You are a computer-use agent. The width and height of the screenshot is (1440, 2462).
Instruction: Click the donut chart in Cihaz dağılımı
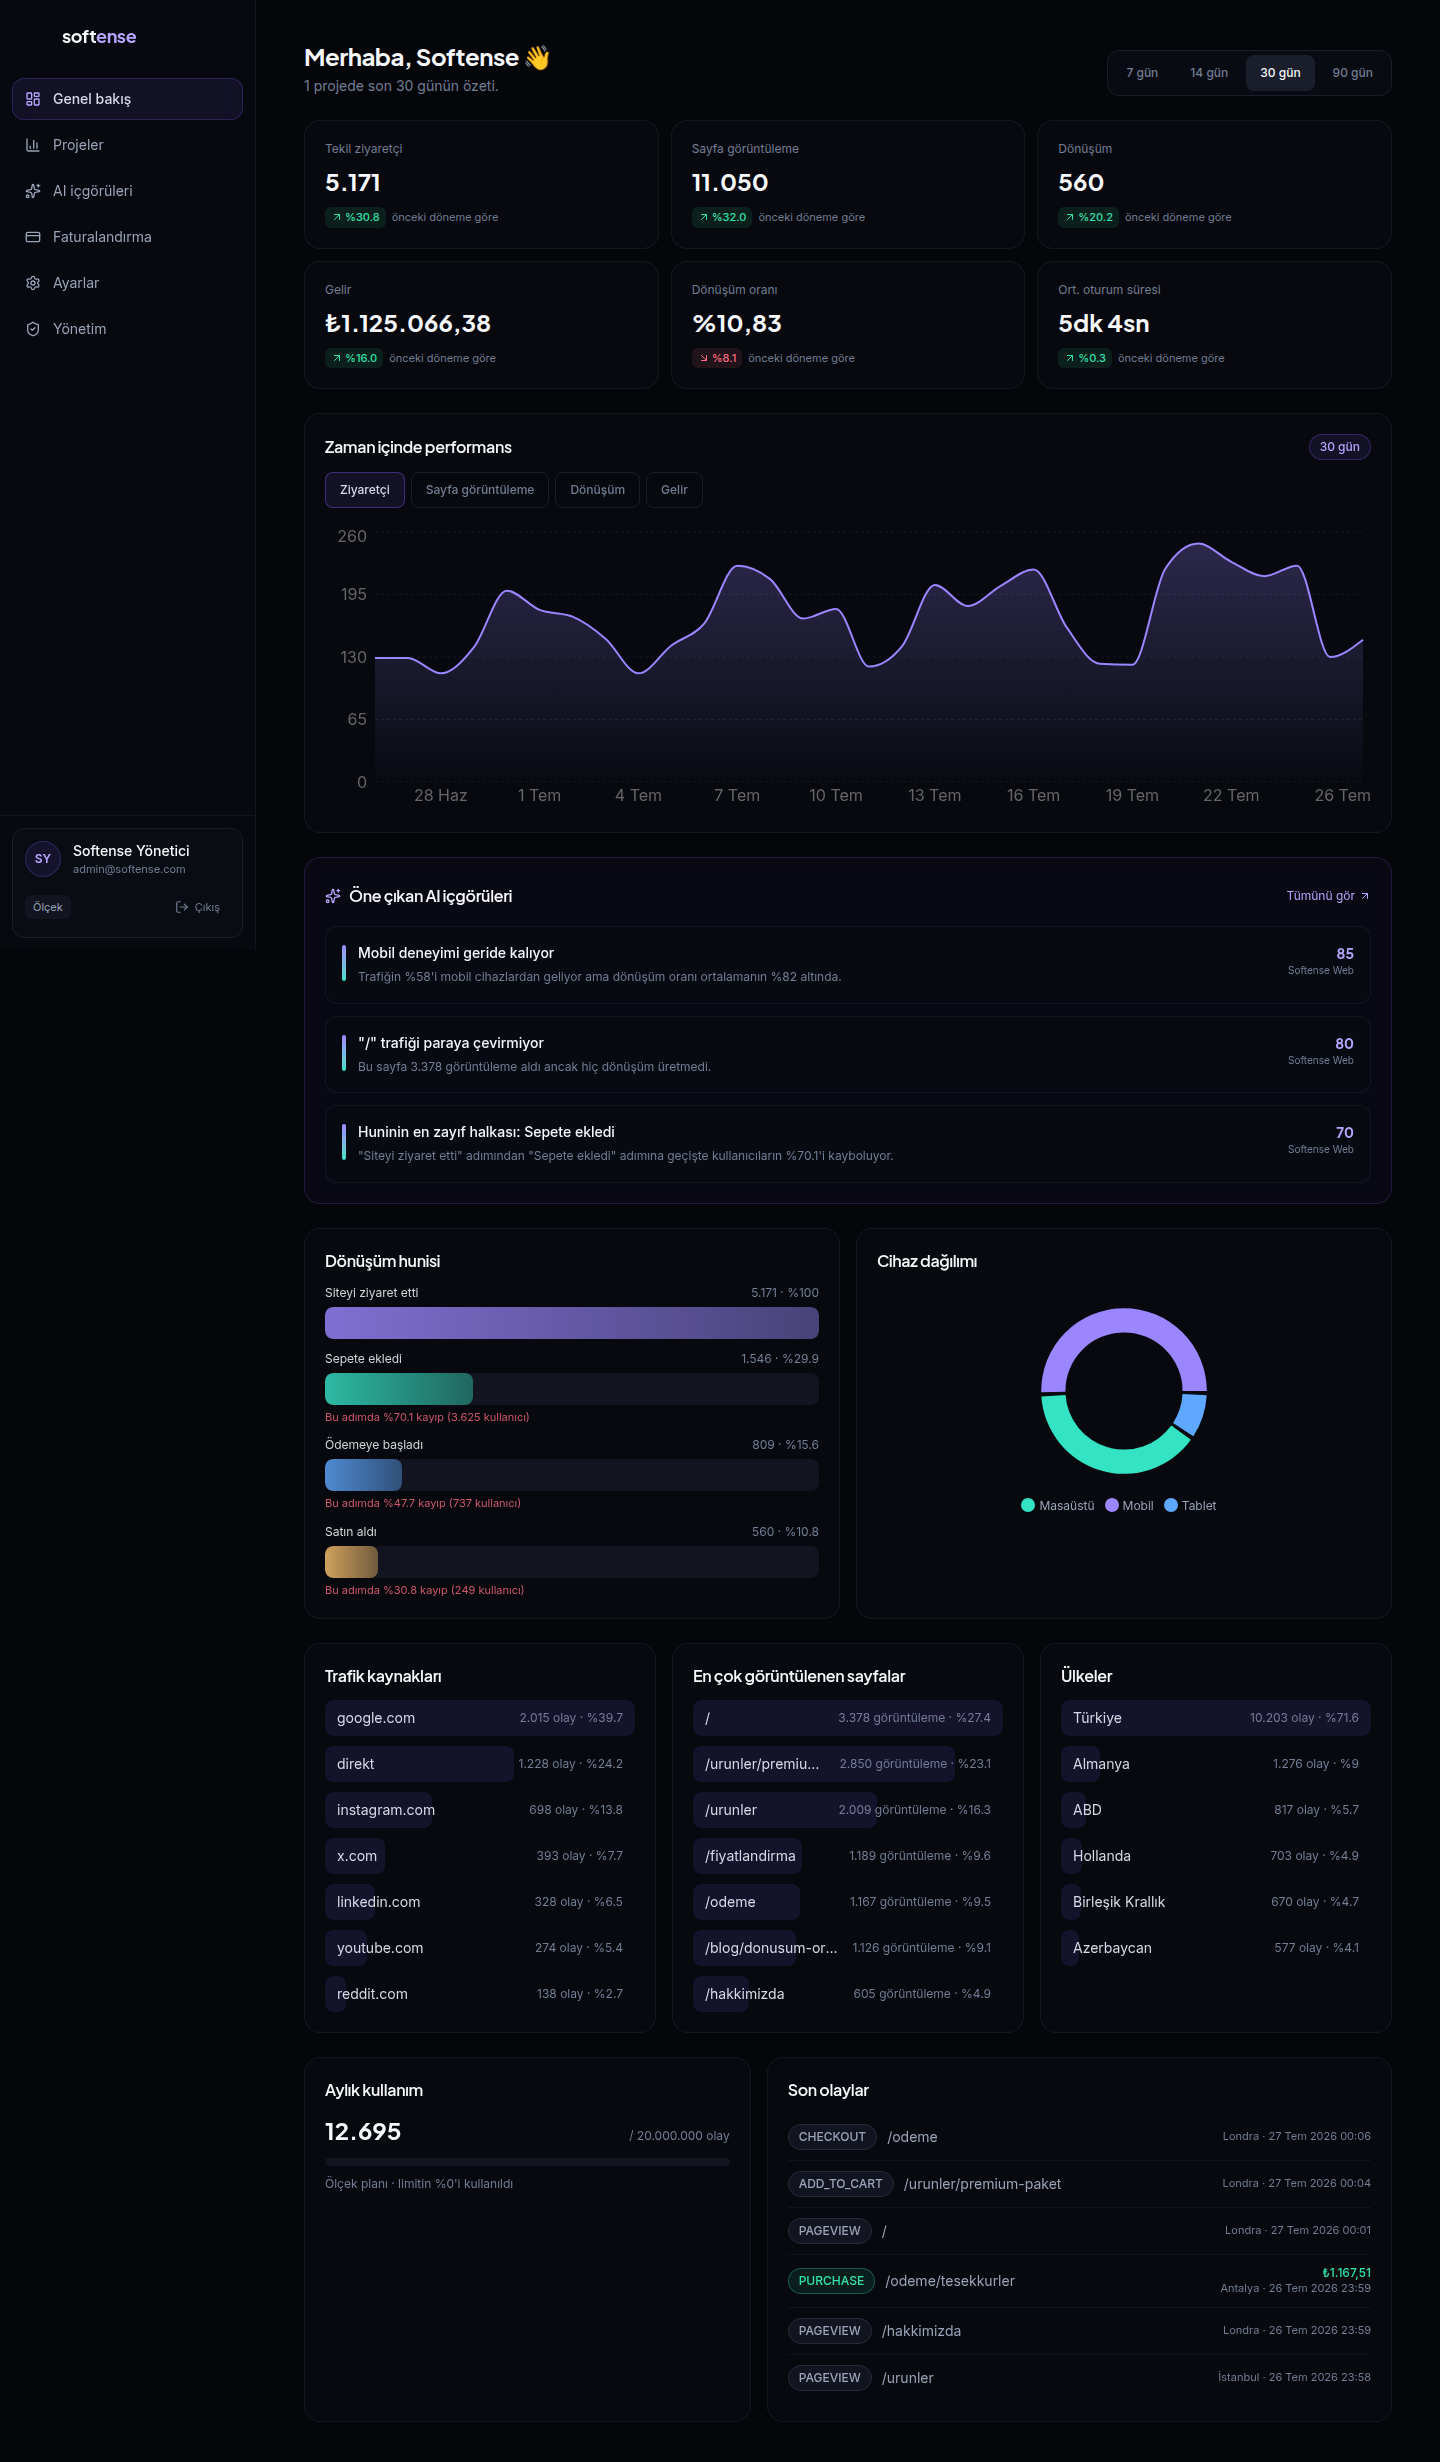[x=1124, y=1391]
